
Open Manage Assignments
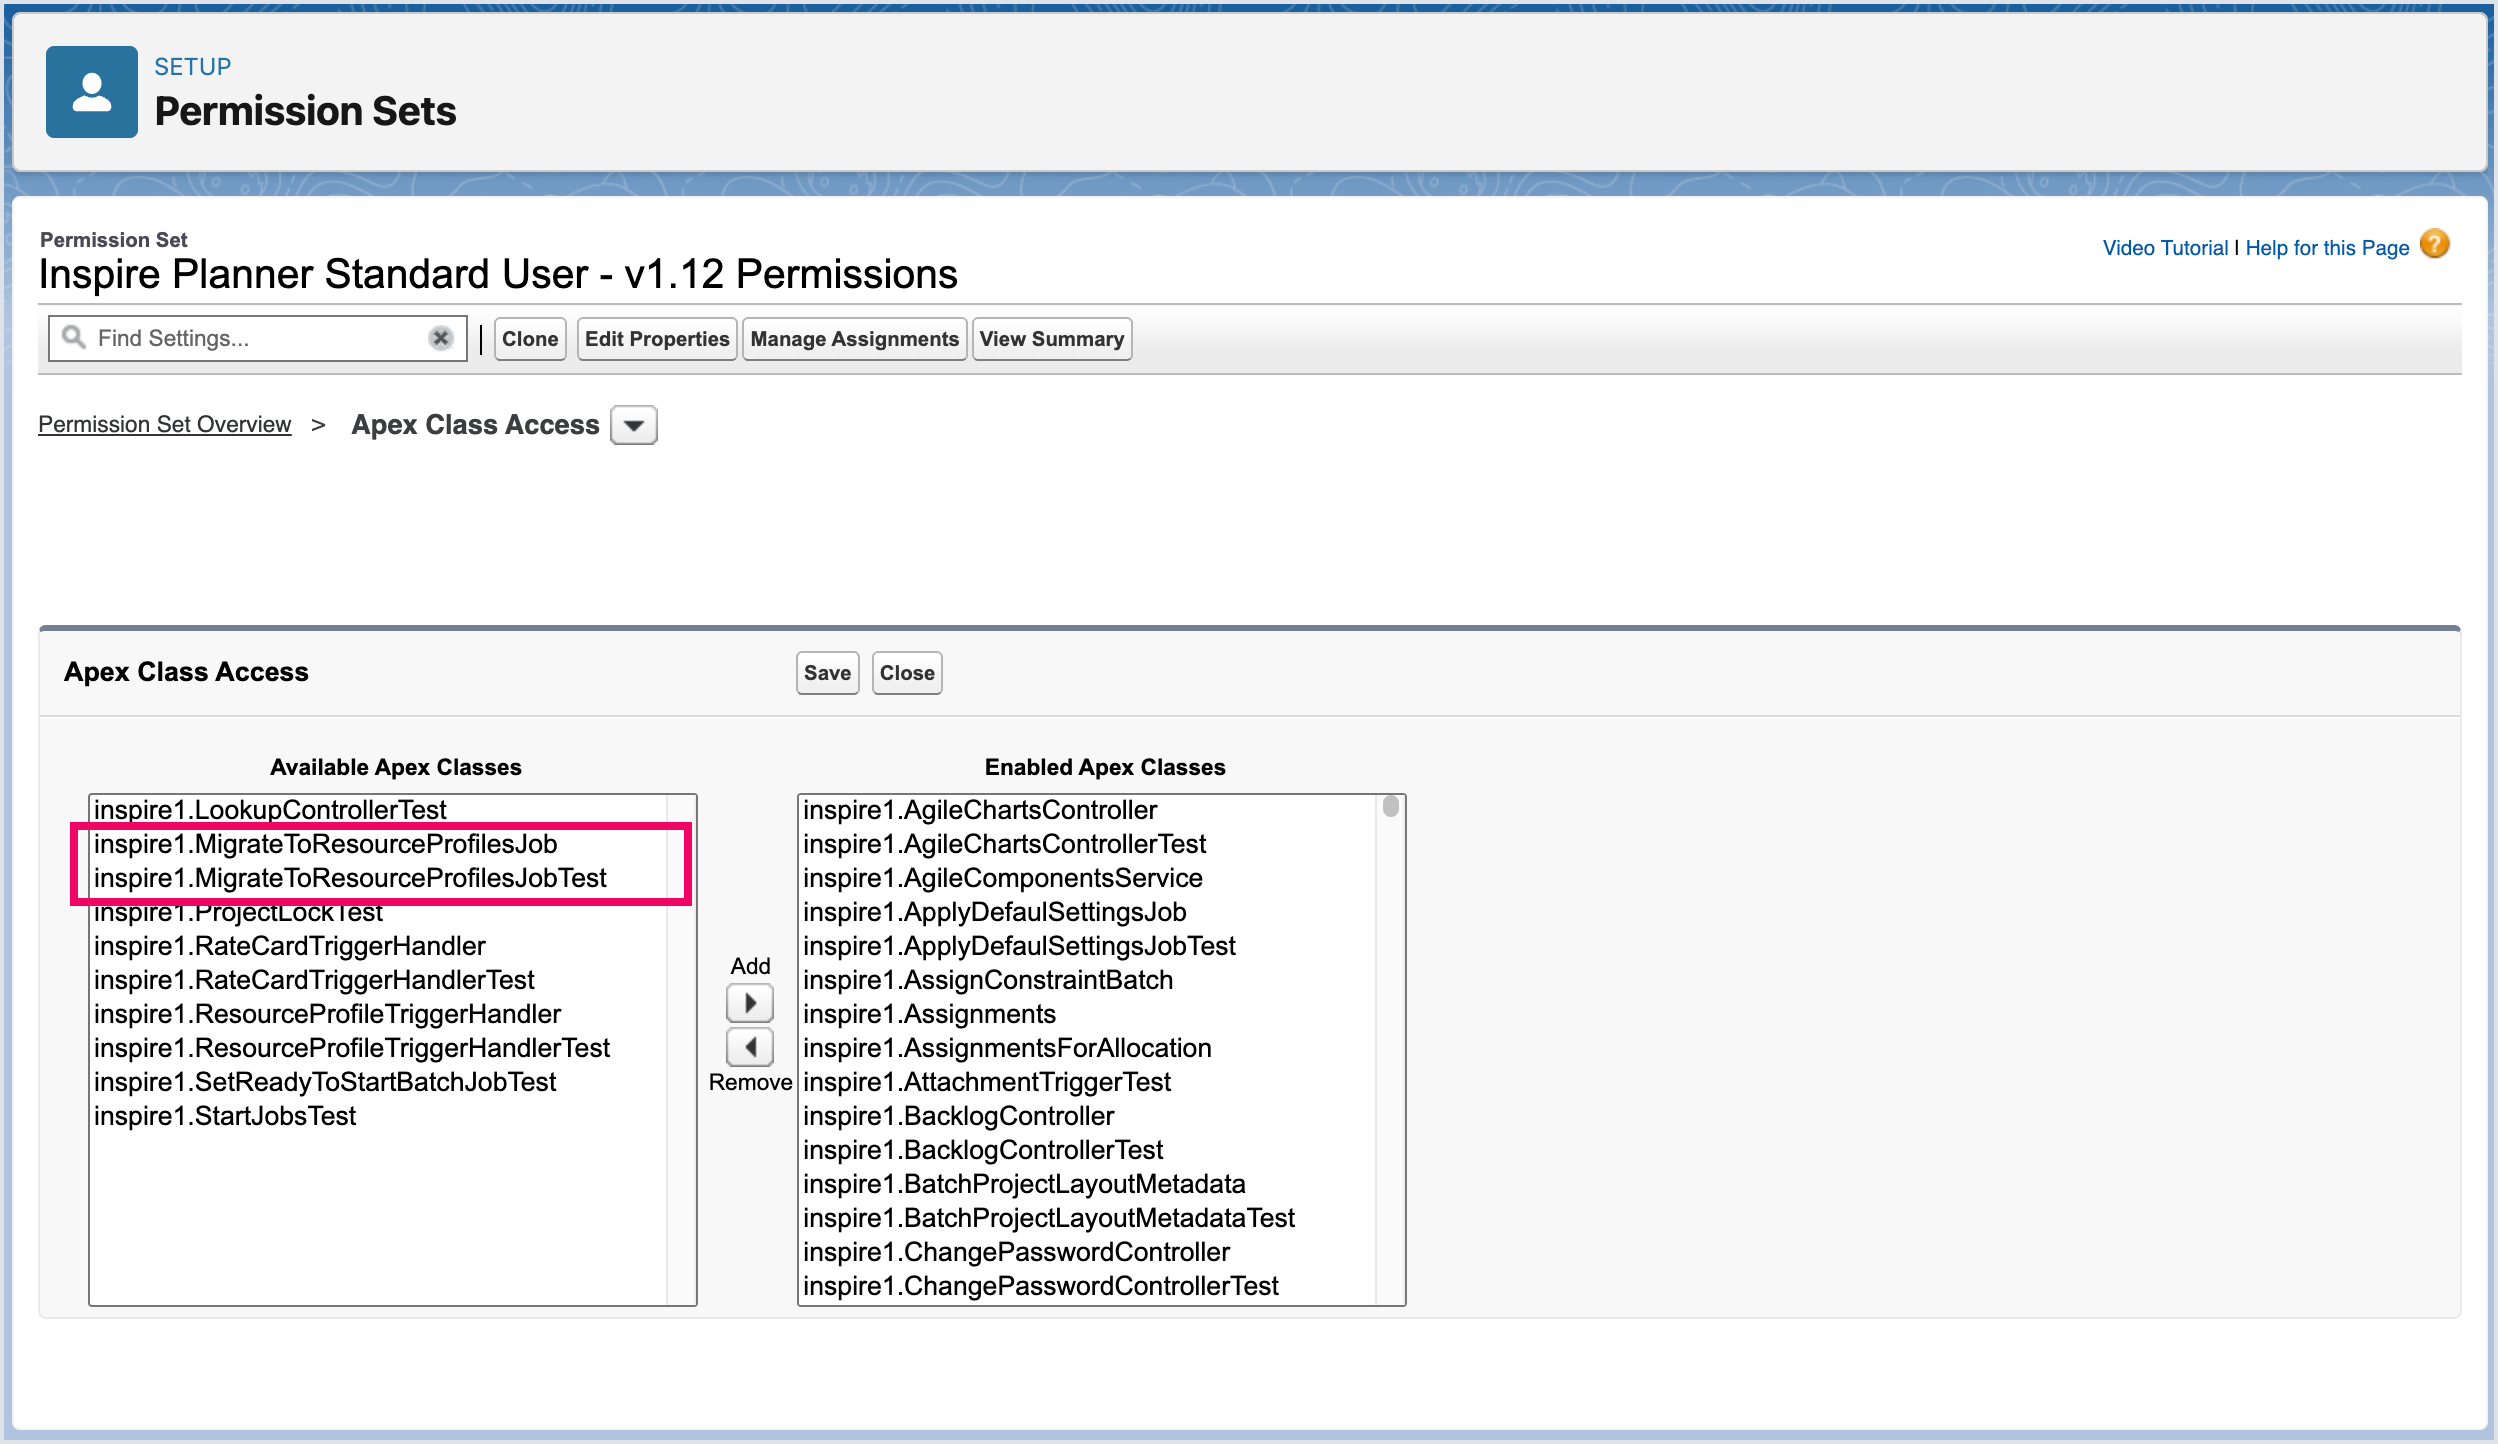click(855, 339)
